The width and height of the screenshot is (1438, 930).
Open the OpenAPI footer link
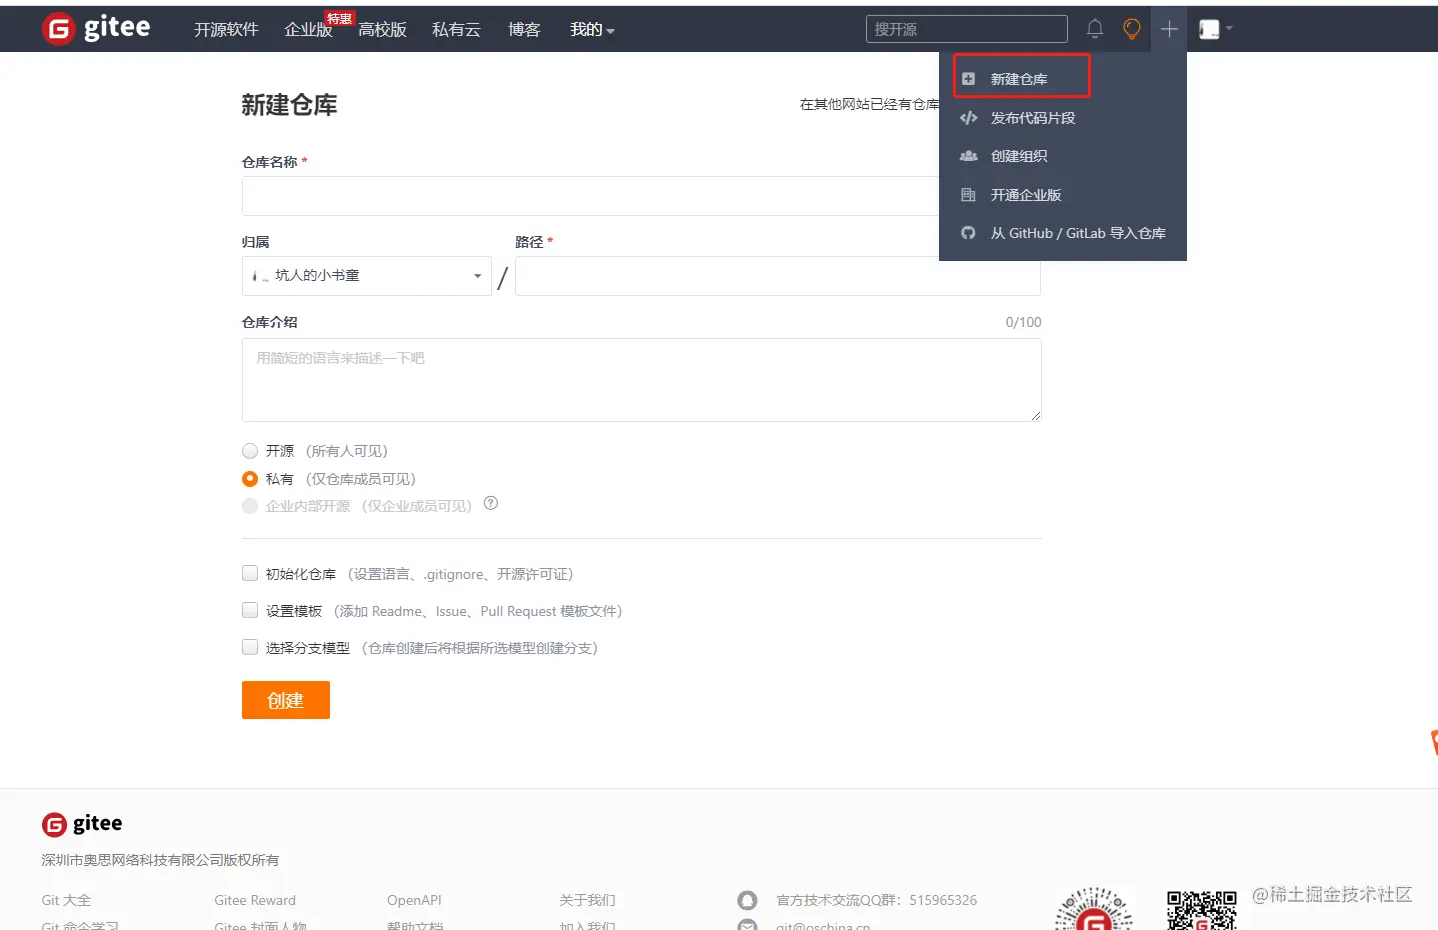(414, 900)
